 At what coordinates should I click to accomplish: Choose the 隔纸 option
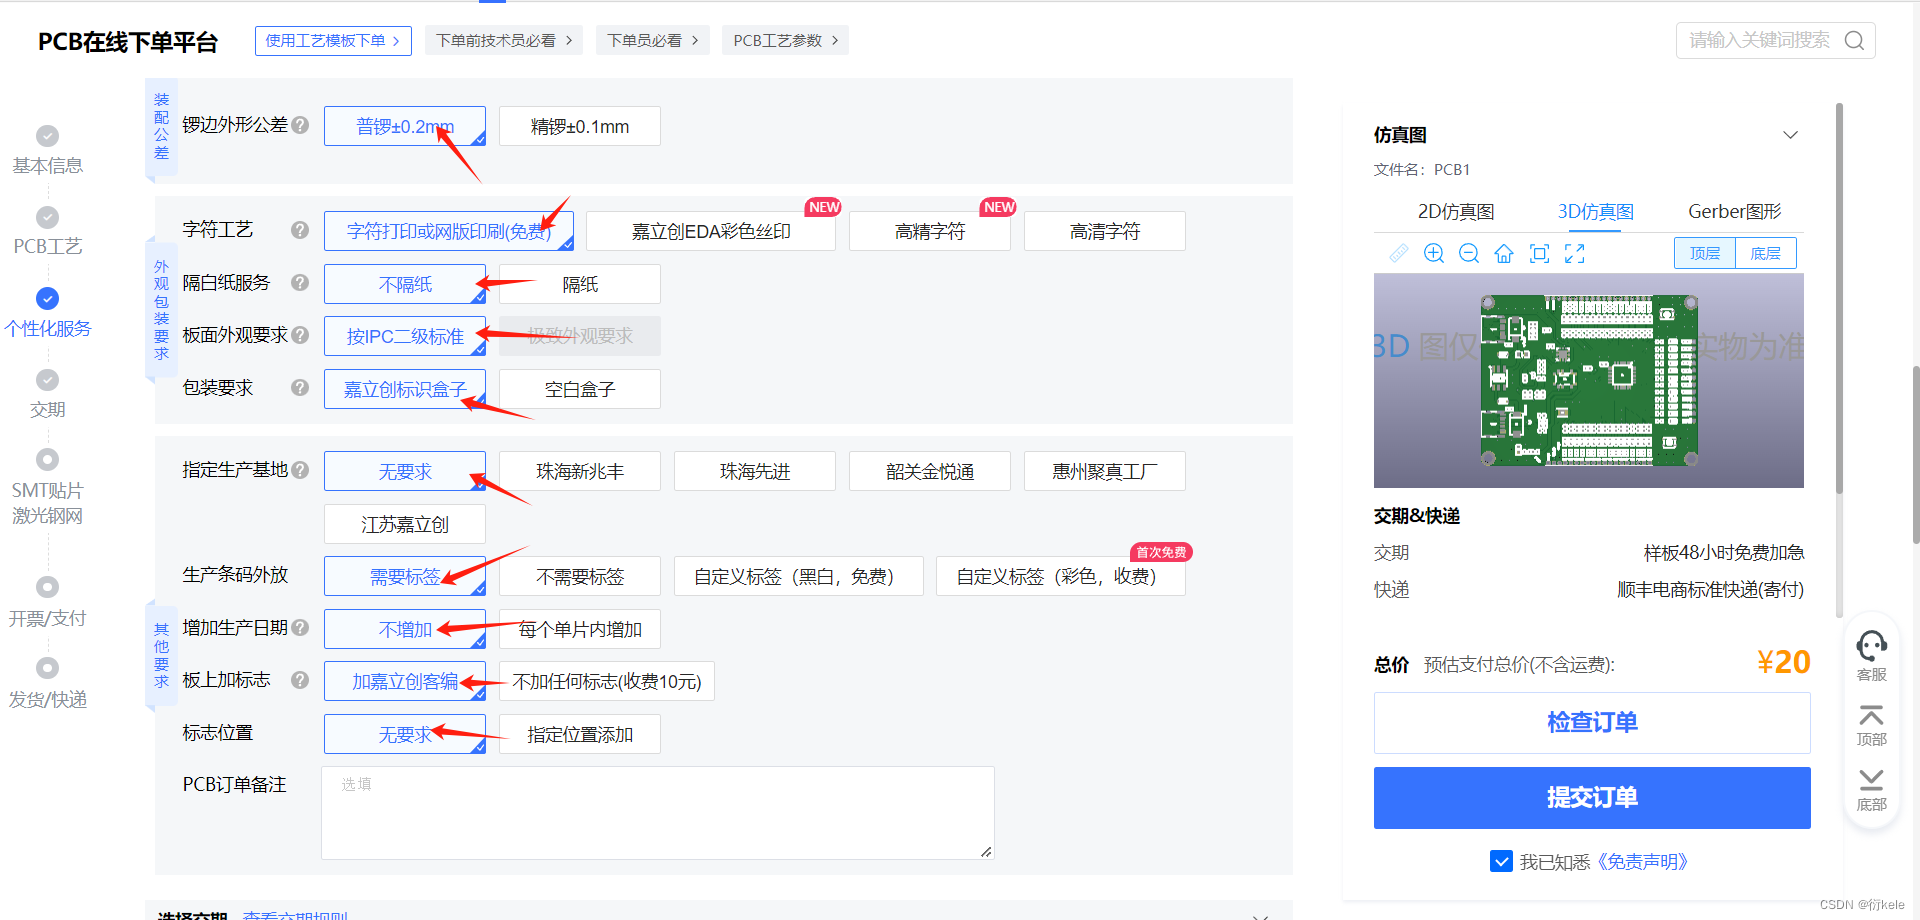point(580,284)
